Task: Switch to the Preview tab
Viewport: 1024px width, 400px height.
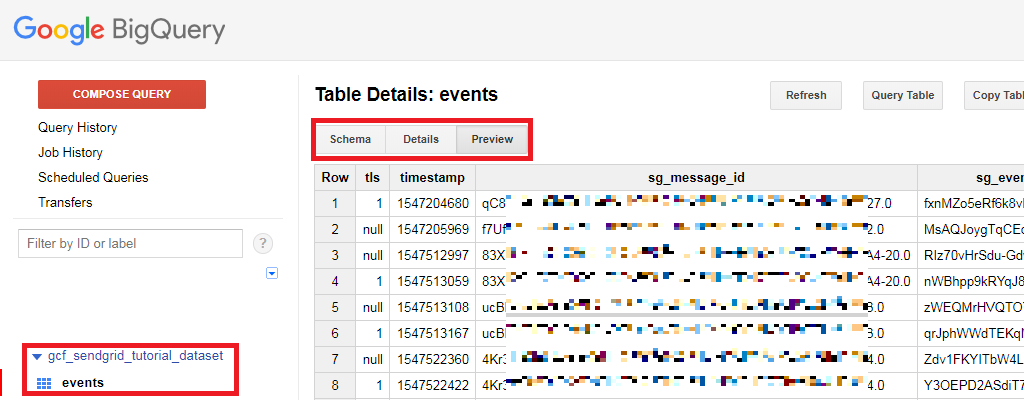Action: coord(492,139)
